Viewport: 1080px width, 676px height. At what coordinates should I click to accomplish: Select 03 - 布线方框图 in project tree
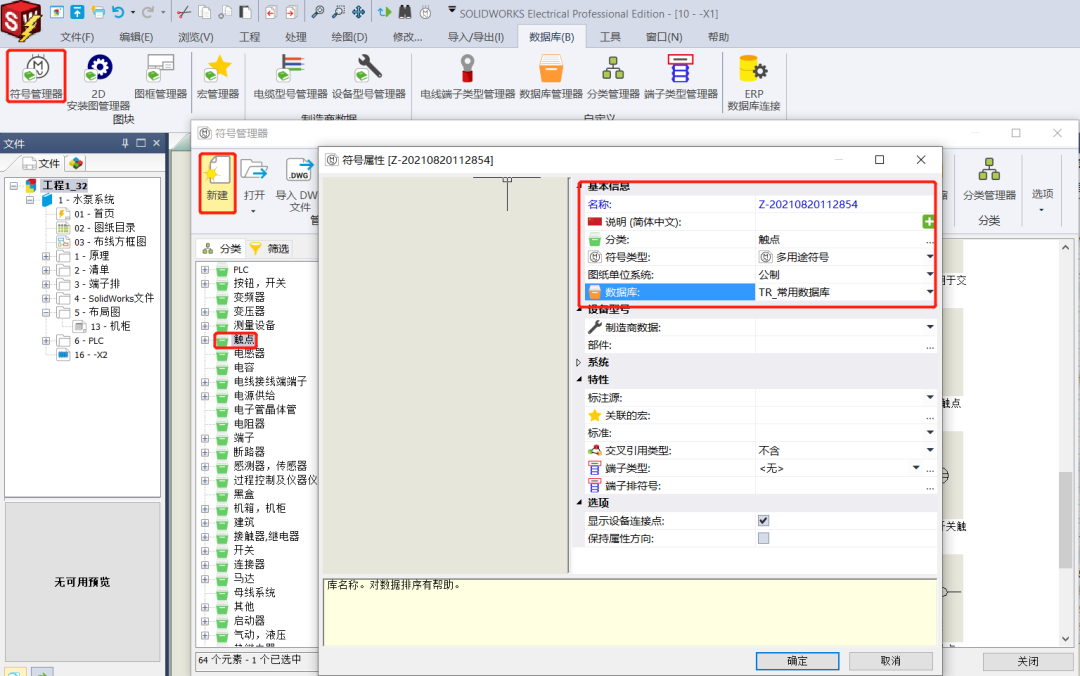click(x=110, y=241)
